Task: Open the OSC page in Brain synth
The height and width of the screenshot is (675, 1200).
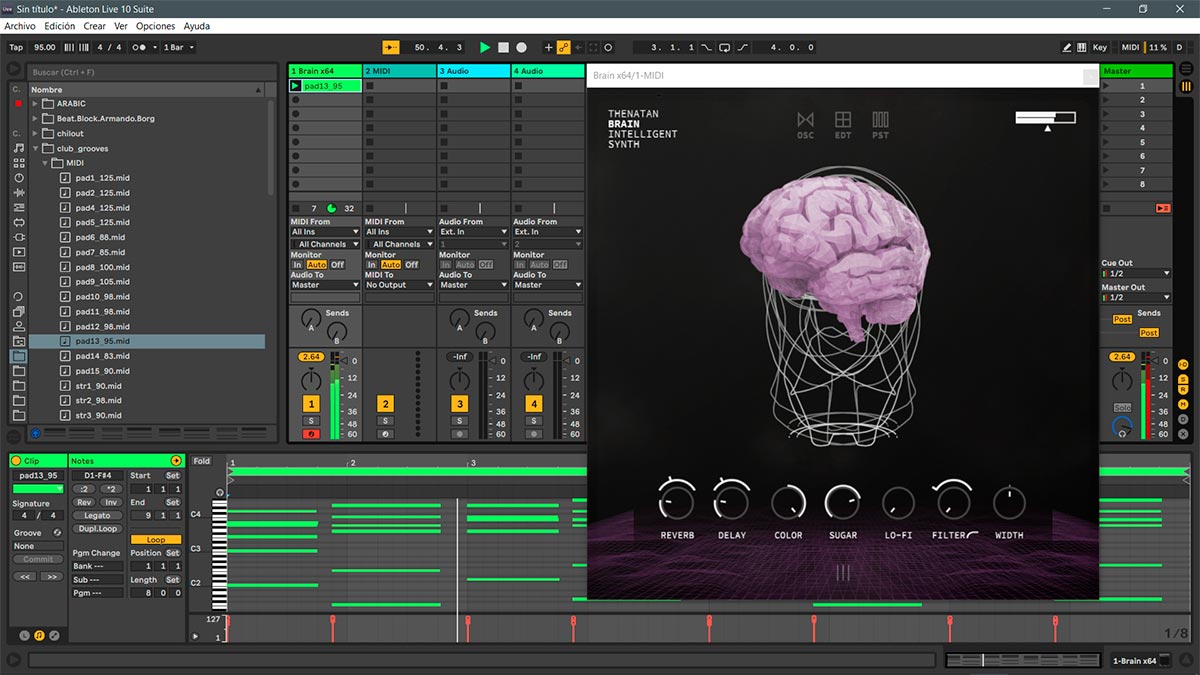Action: pyautogui.click(x=805, y=125)
